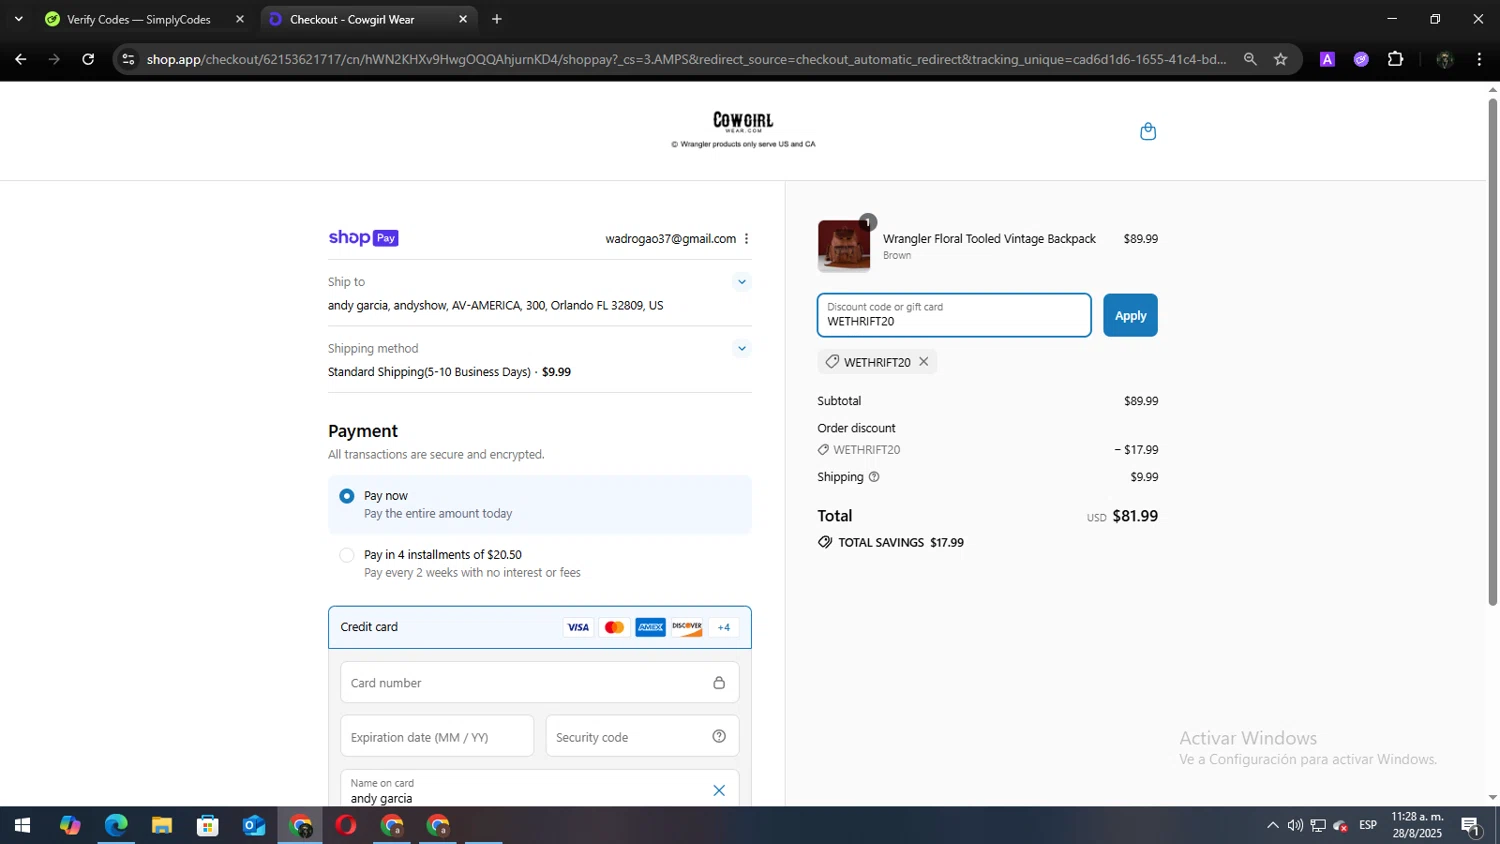Image resolution: width=1500 pixels, height=844 pixels.
Task: Click the Wrangler backpack product thumbnail
Action: 844,246
